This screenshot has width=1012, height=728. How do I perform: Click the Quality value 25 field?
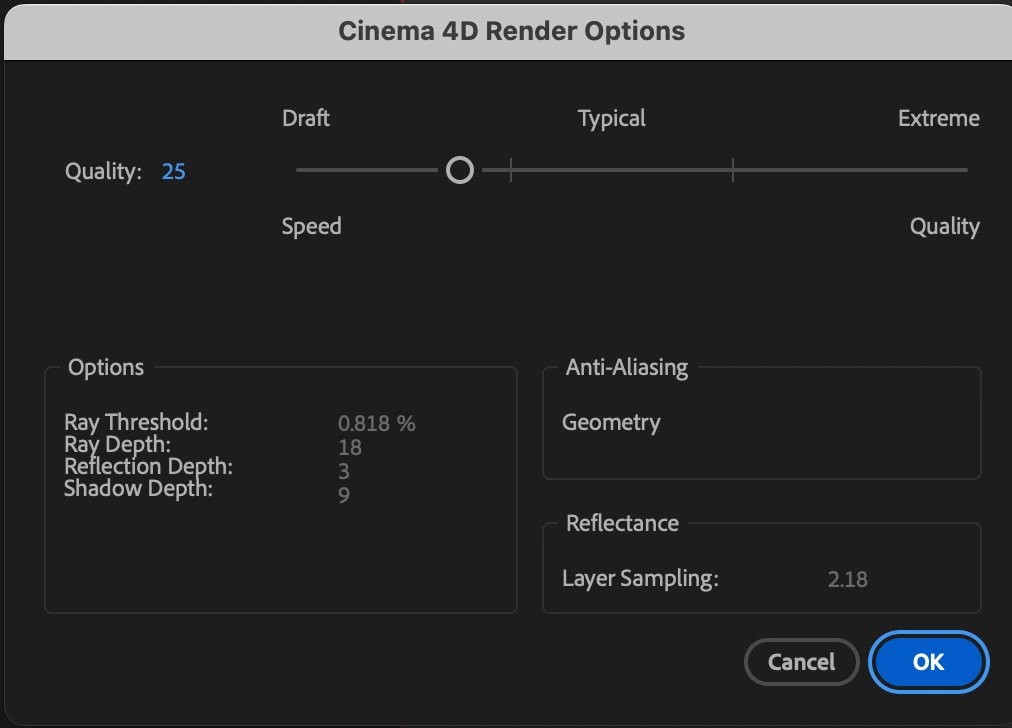pos(174,171)
